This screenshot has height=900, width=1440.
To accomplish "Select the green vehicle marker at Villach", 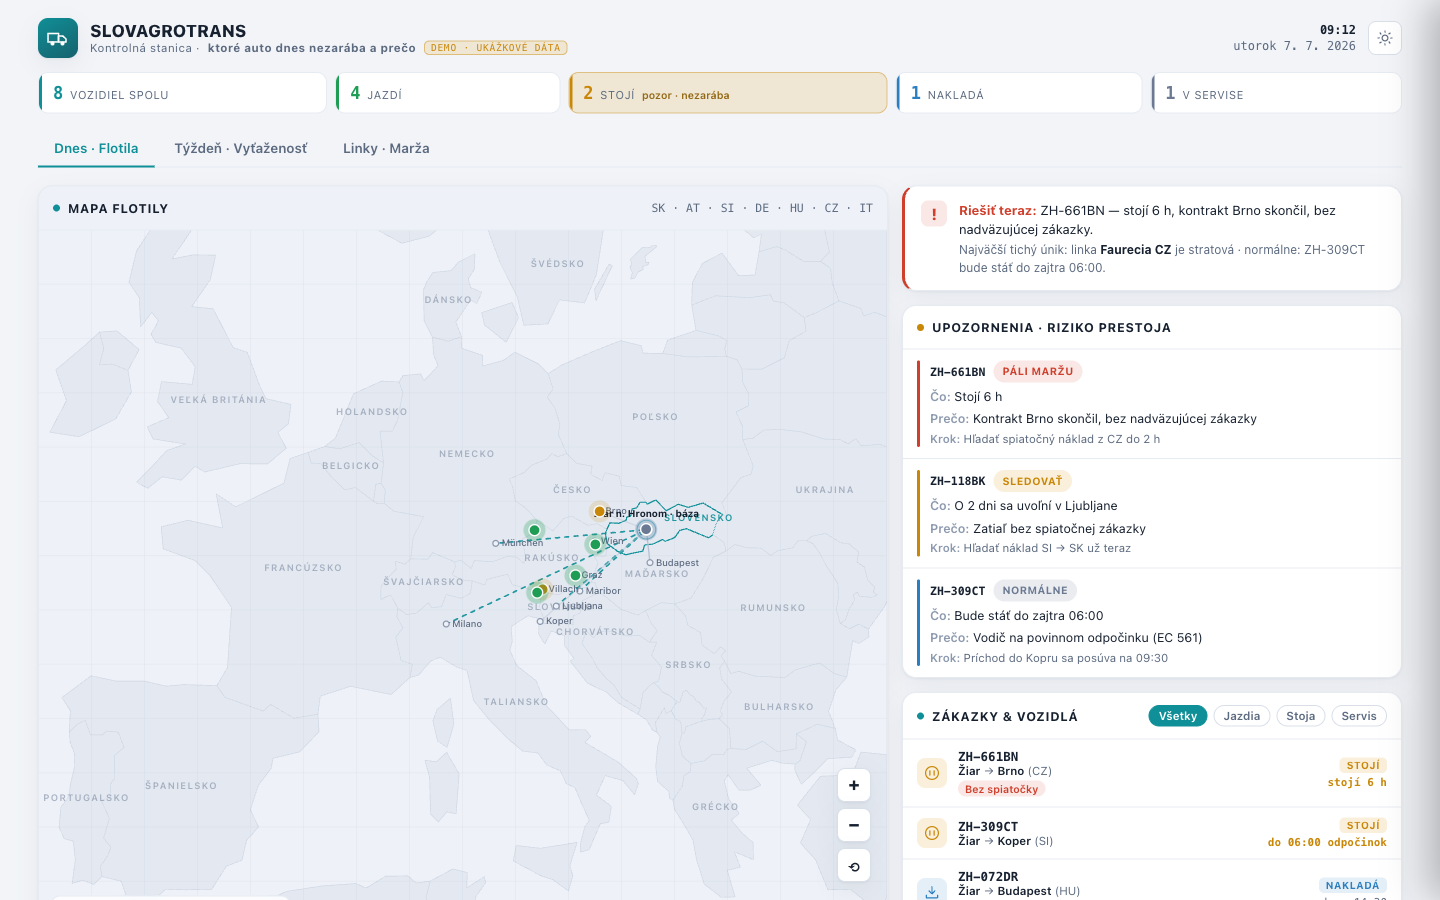I will [x=537, y=592].
